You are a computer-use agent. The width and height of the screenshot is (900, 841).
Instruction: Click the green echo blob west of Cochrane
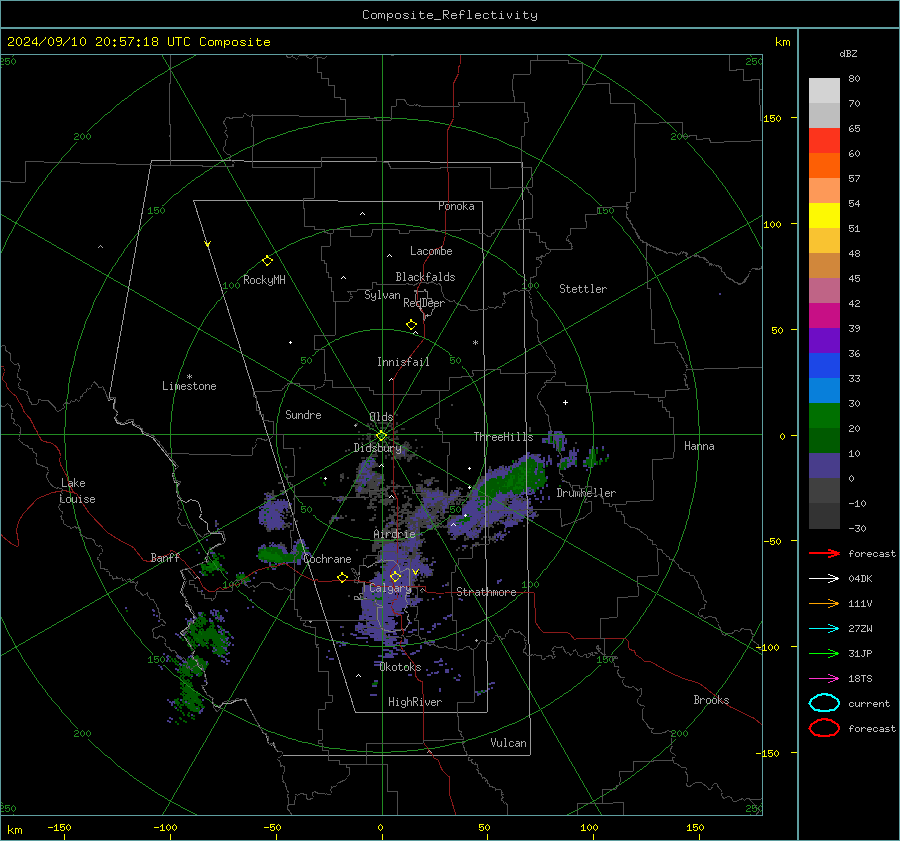277,554
